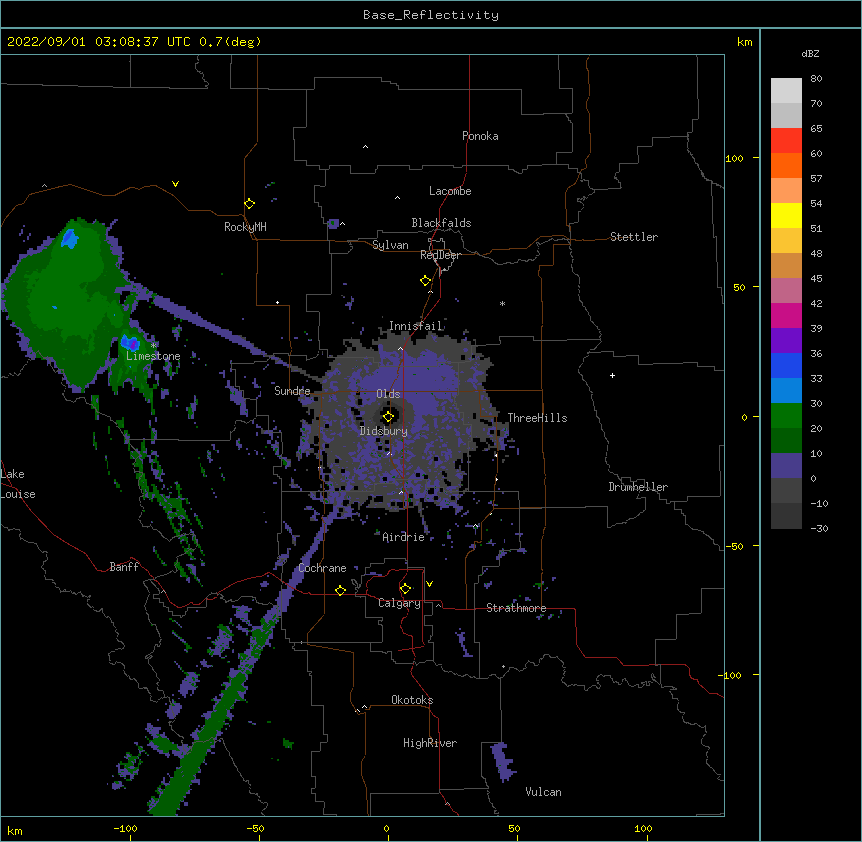862x842 pixels.
Task: Click the Stettler city label
Action: coord(634,237)
